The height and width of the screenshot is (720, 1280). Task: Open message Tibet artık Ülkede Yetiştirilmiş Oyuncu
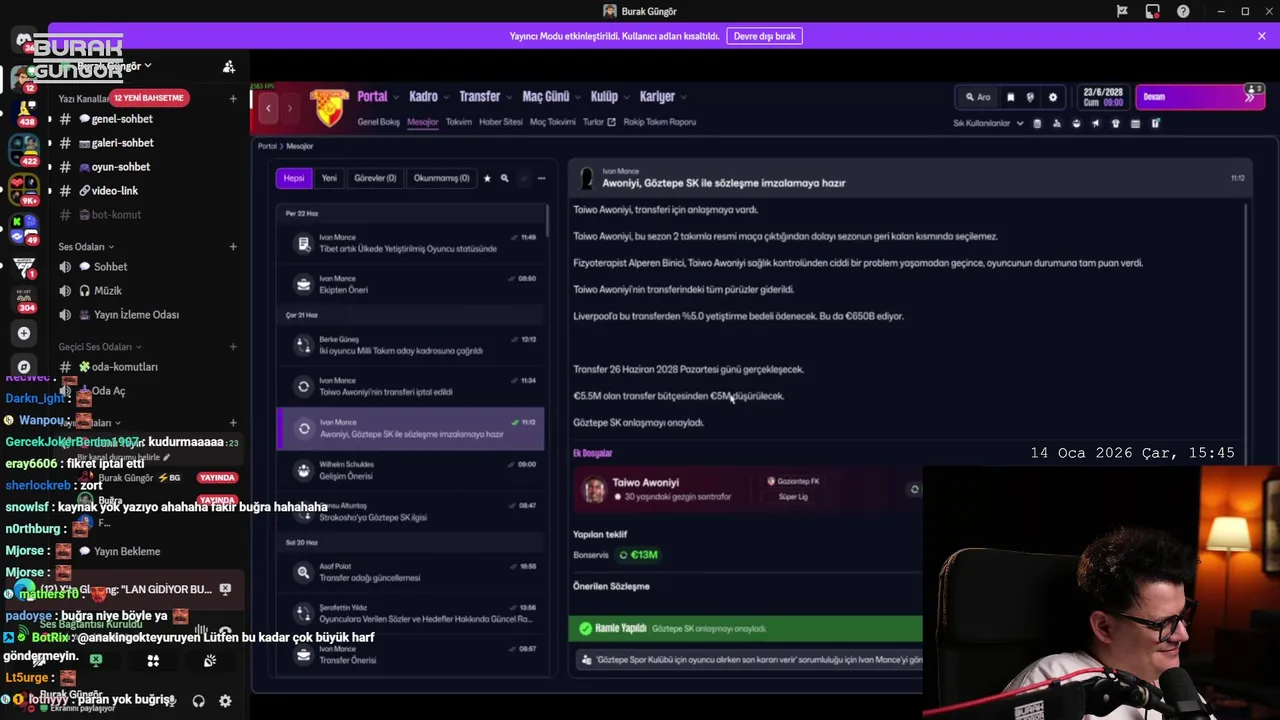[x=411, y=243]
